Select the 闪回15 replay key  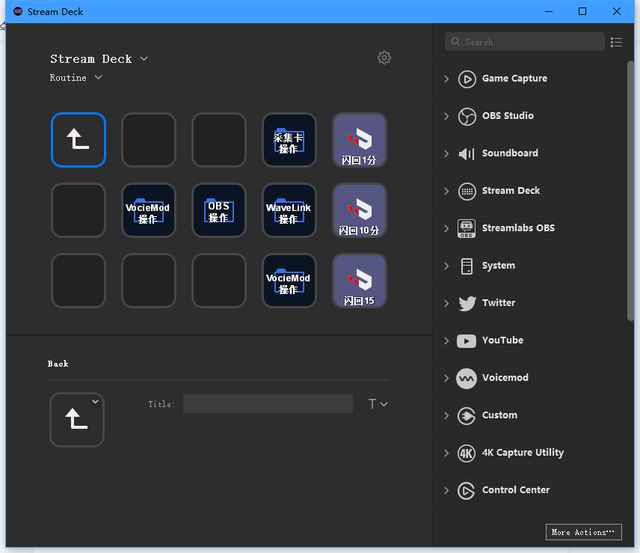point(360,280)
